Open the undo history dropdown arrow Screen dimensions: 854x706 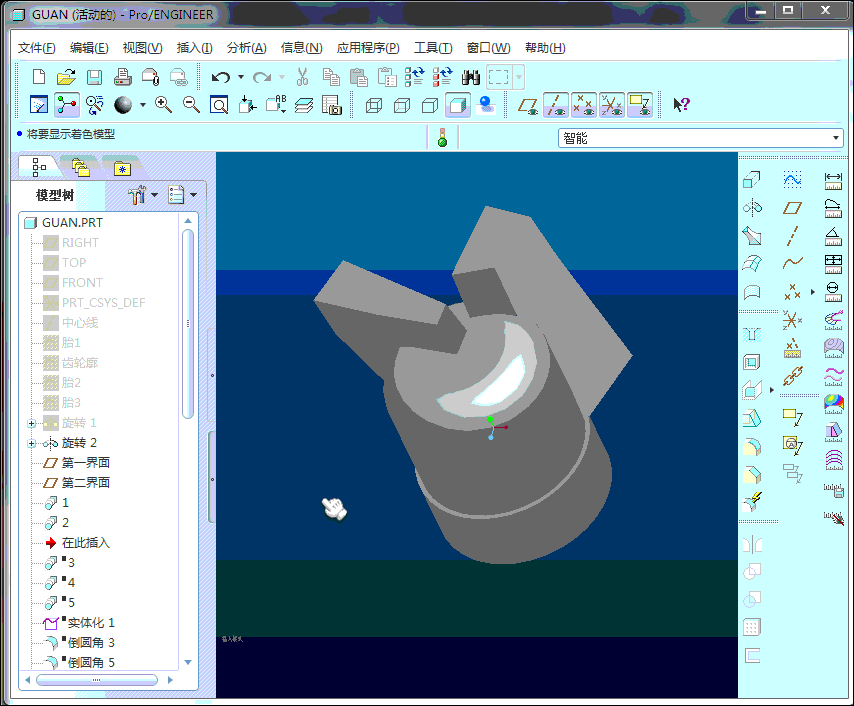tap(241, 77)
